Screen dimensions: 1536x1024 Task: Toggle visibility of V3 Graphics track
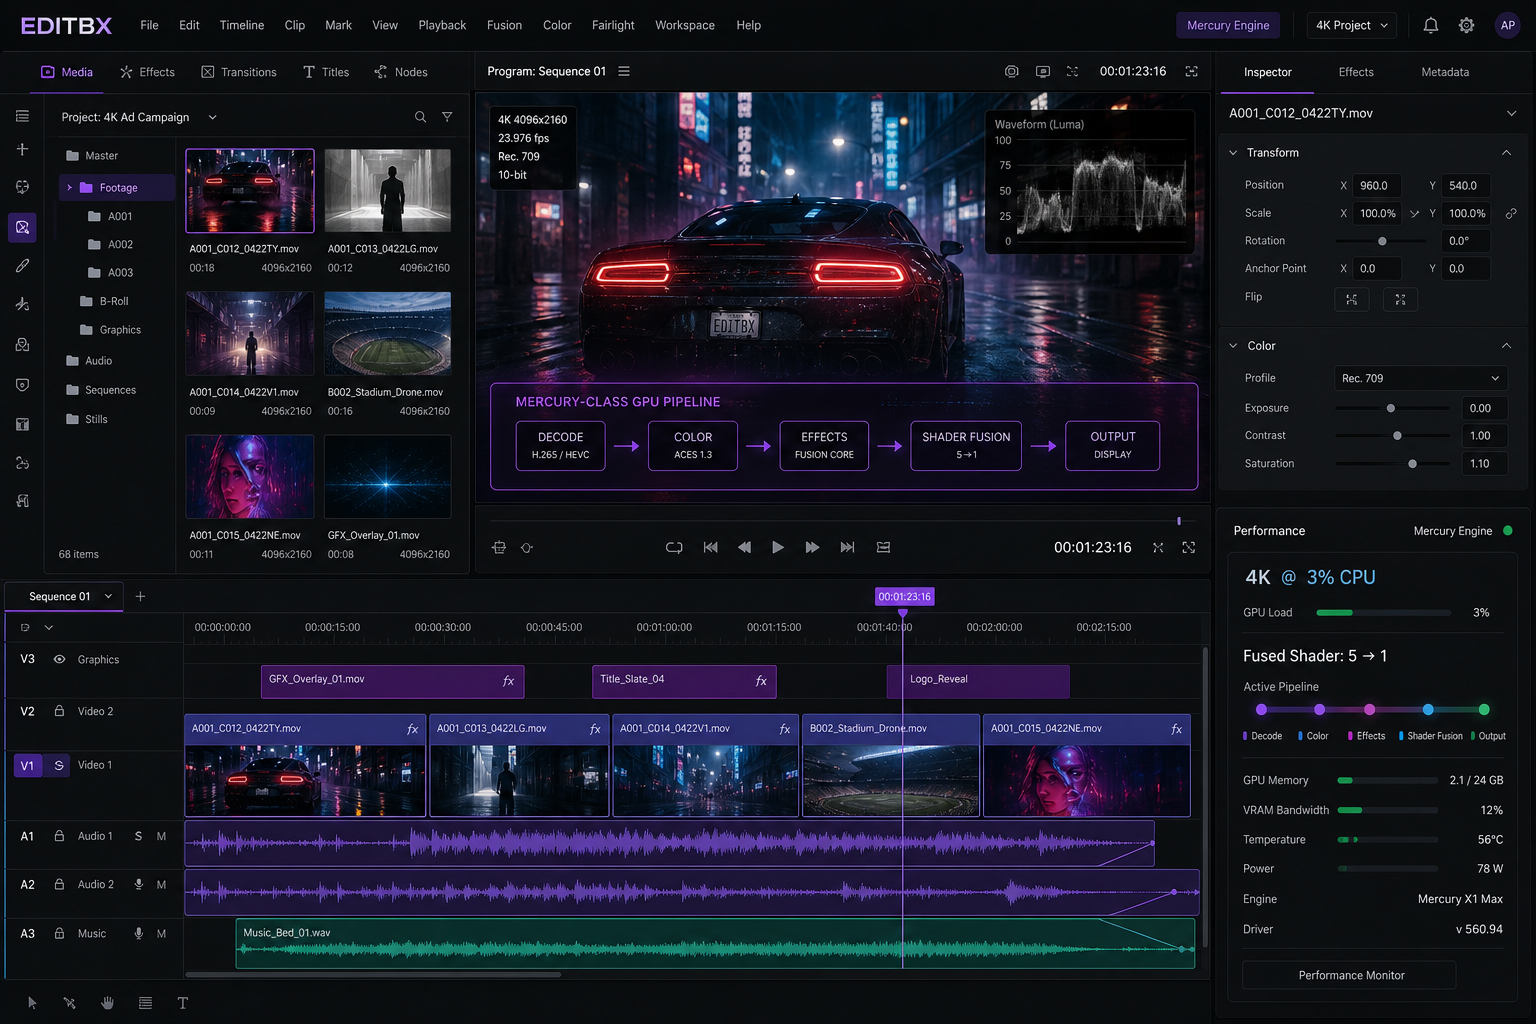59,659
